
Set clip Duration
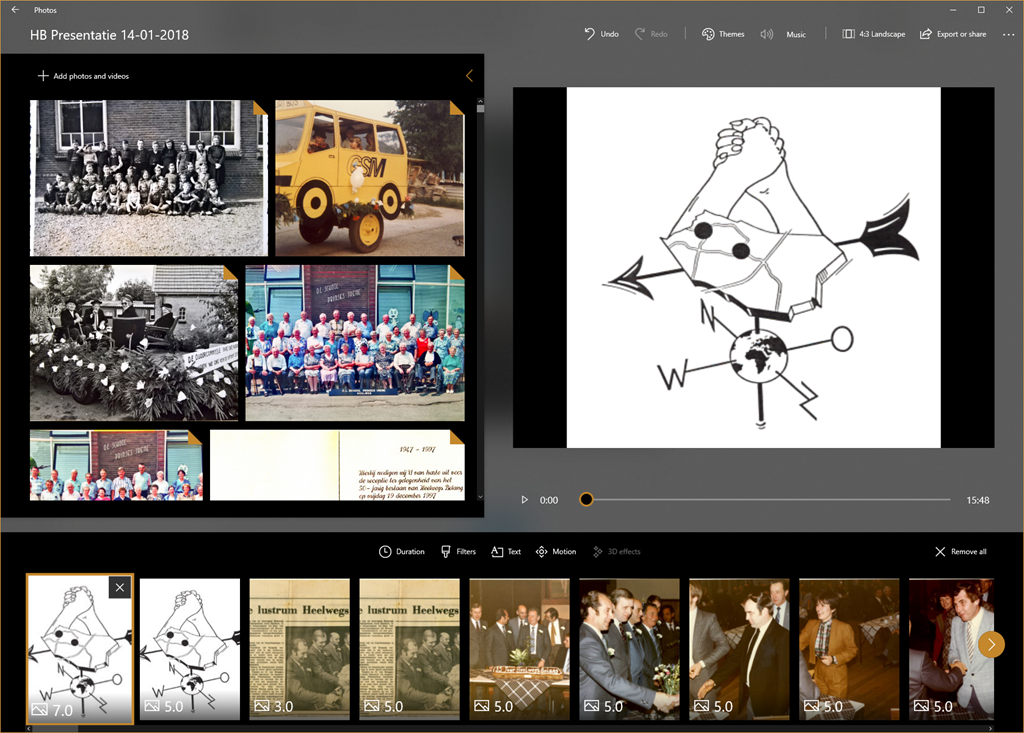pyautogui.click(x=401, y=552)
